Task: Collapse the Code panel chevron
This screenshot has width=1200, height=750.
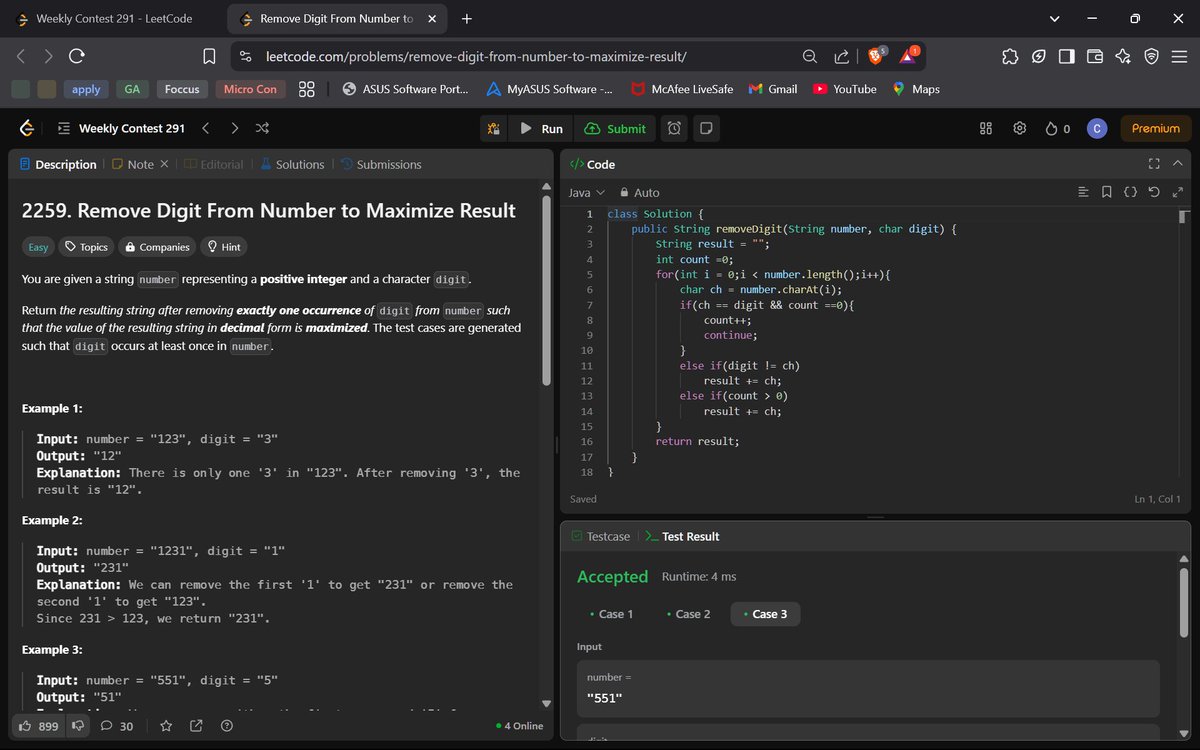Action: click(1177, 164)
